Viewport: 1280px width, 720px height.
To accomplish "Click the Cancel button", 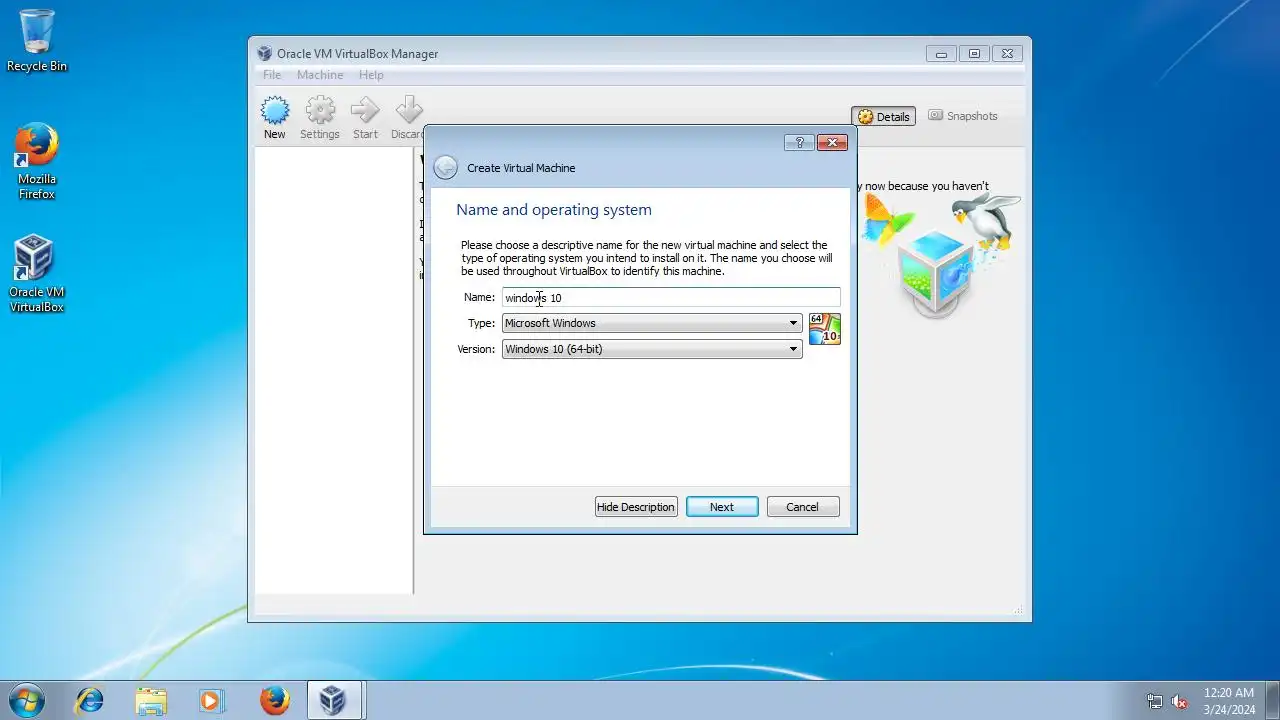I will pyautogui.click(x=802, y=507).
